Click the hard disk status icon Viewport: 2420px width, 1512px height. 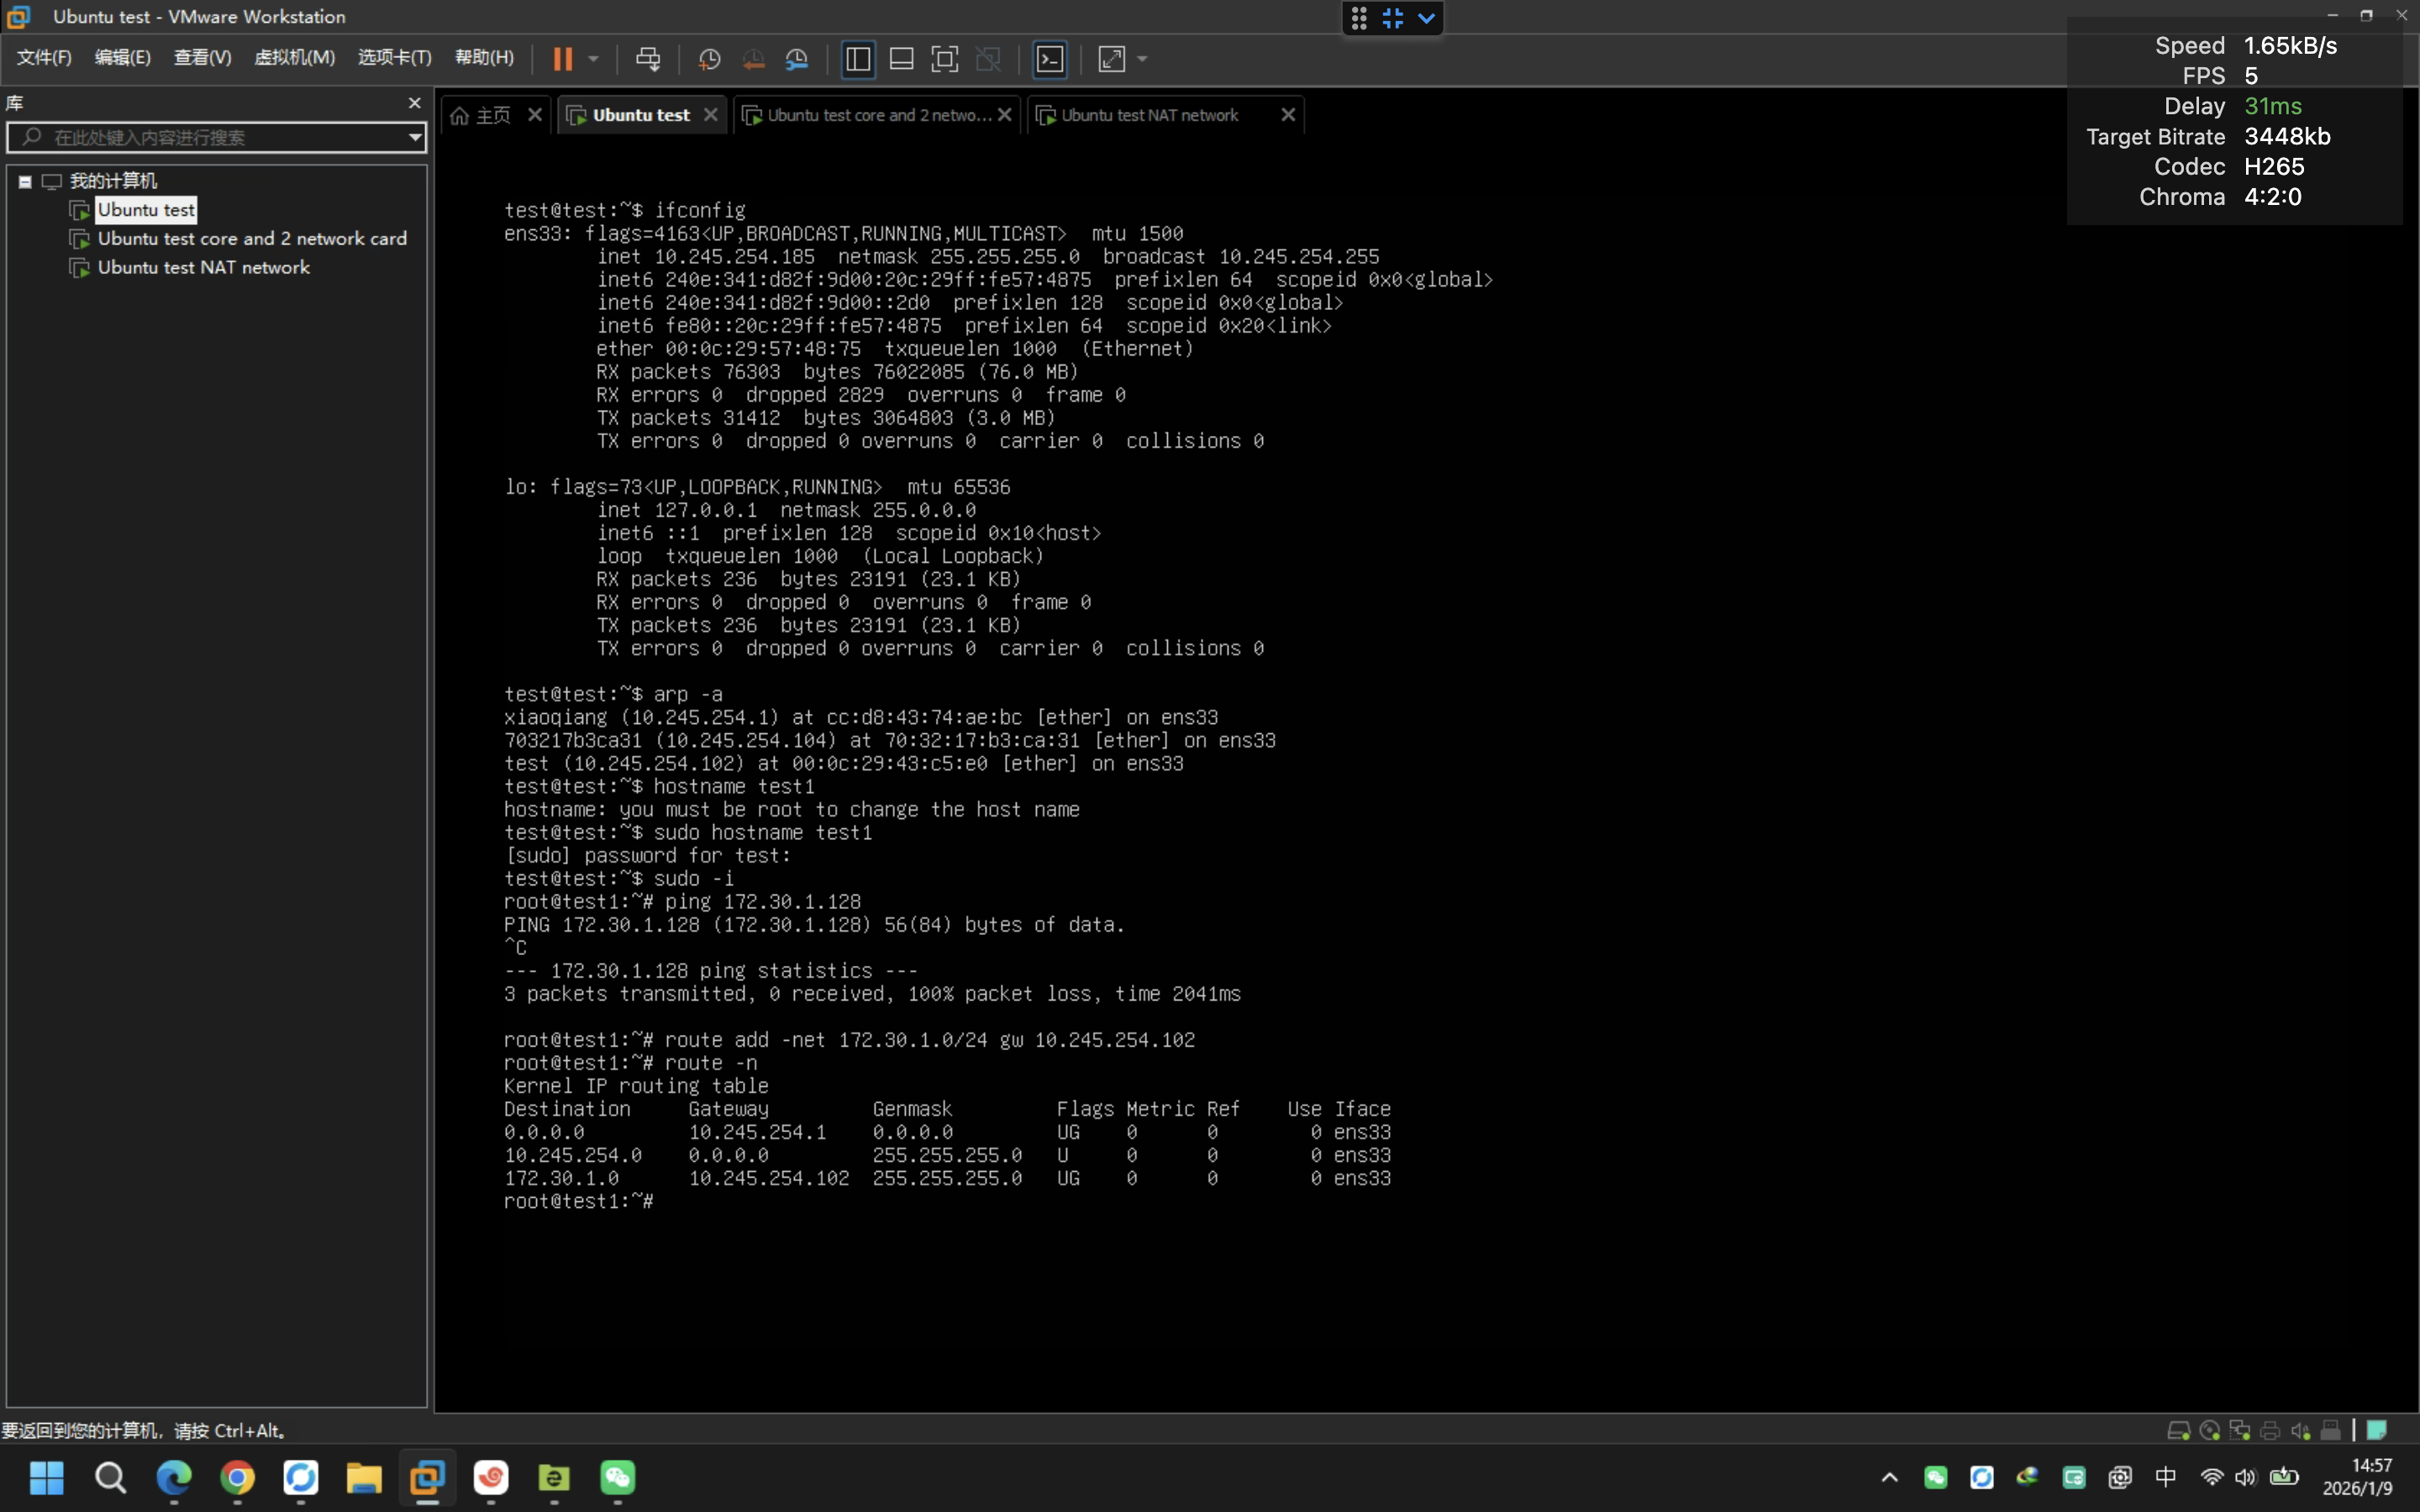tap(2180, 1429)
